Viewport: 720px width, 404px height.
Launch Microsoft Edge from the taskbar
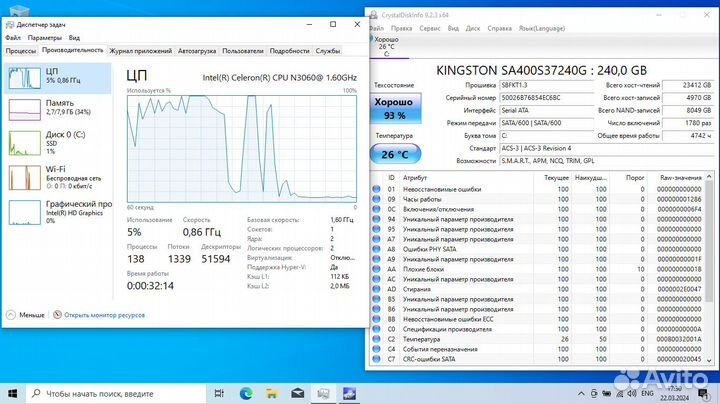(246, 393)
